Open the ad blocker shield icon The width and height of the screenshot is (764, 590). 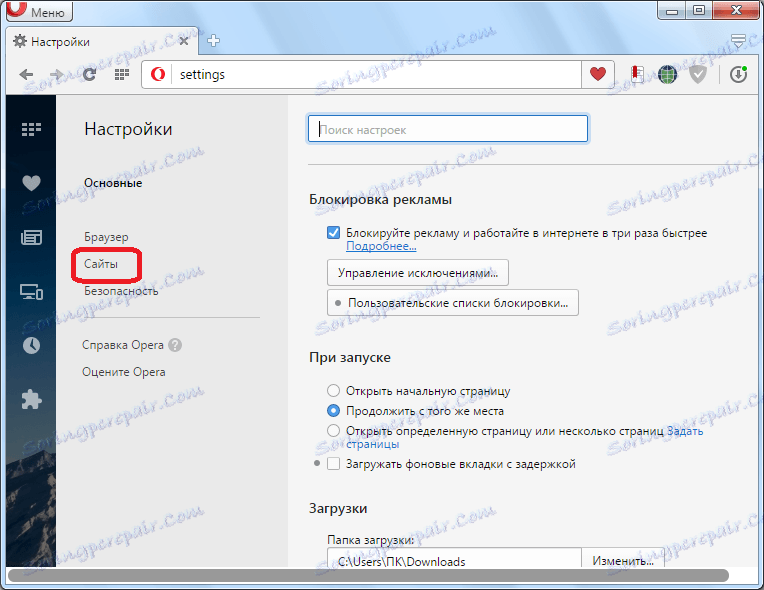698,75
